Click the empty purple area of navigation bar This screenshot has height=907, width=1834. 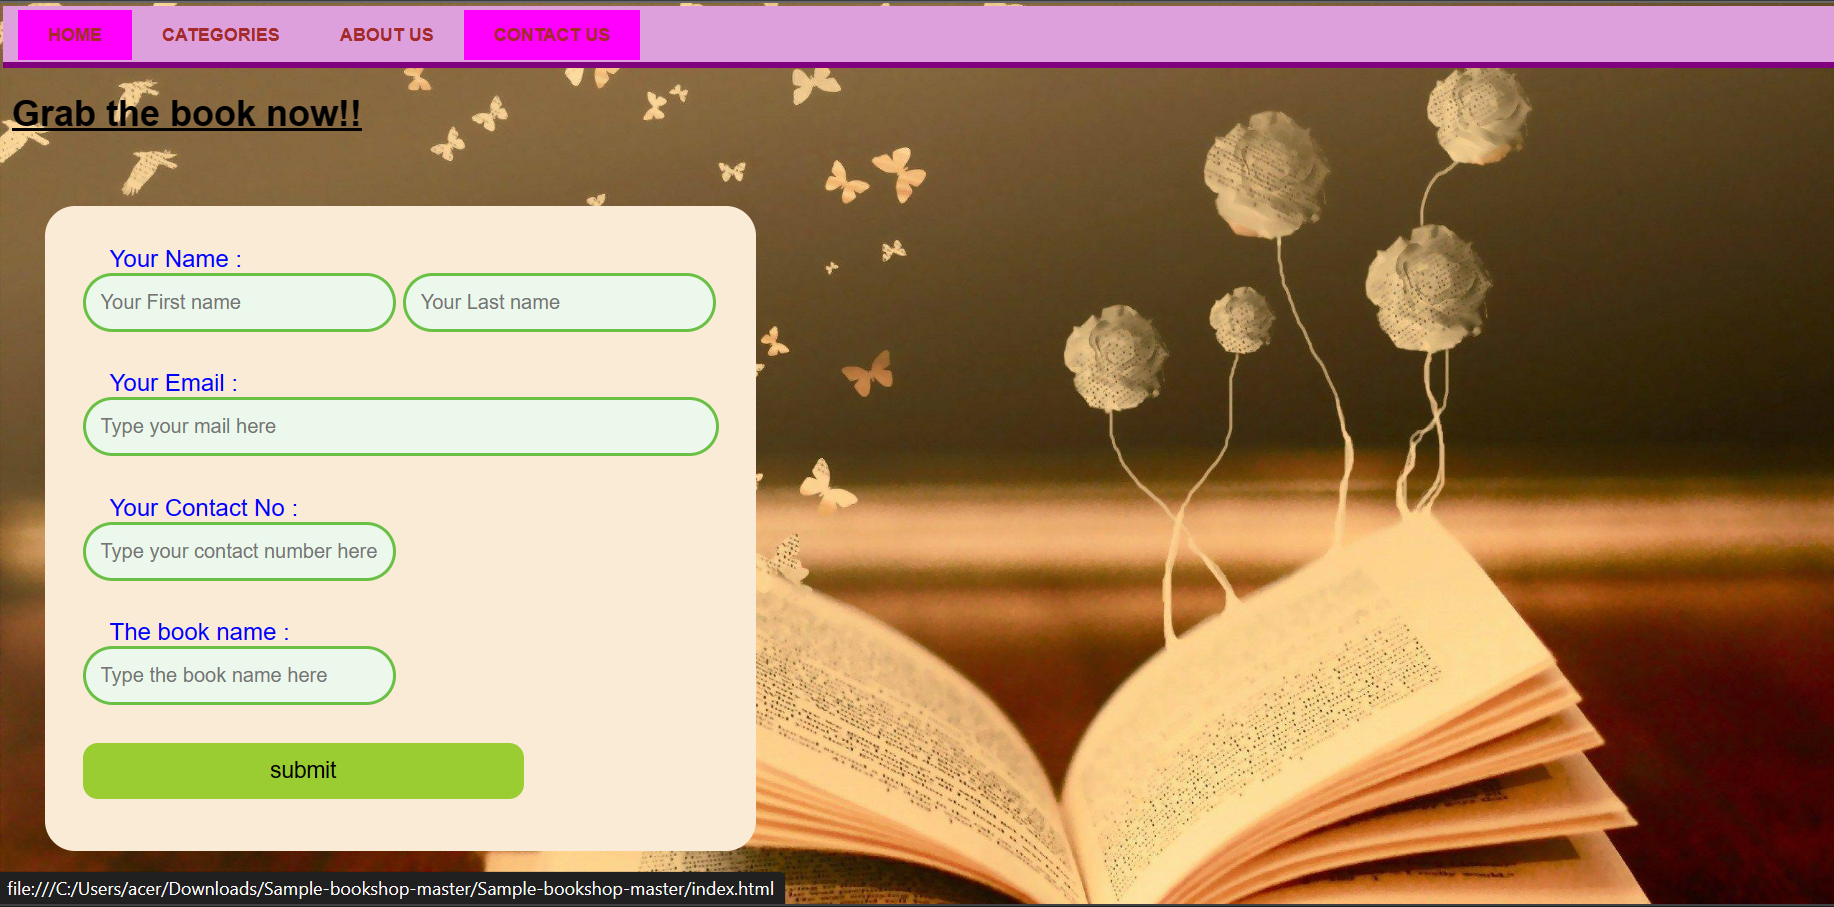click(1200, 35)
